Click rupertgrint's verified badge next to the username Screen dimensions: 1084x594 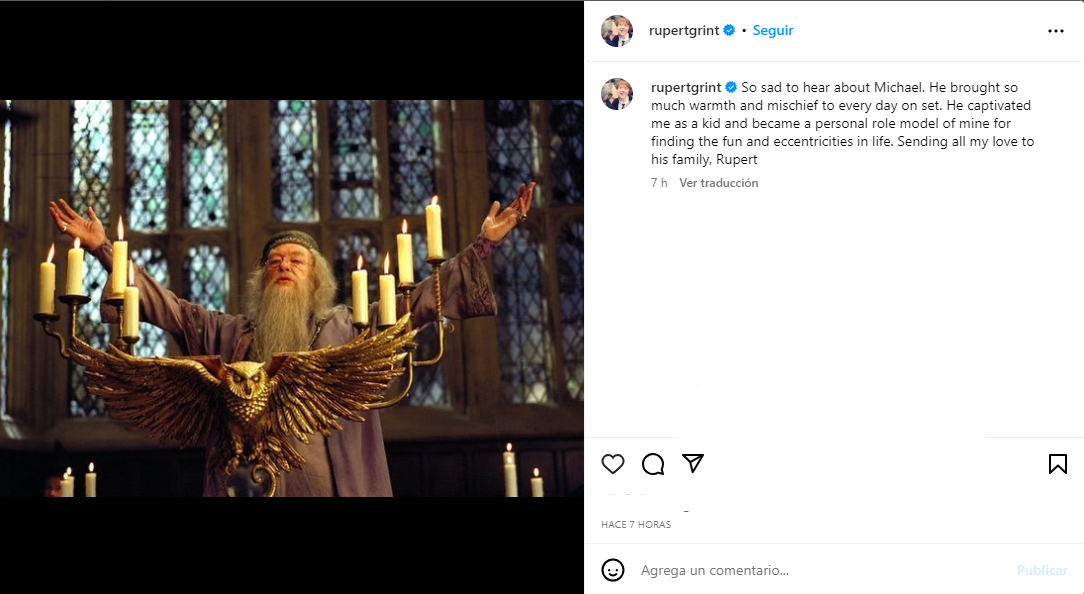tap(730, 30)
